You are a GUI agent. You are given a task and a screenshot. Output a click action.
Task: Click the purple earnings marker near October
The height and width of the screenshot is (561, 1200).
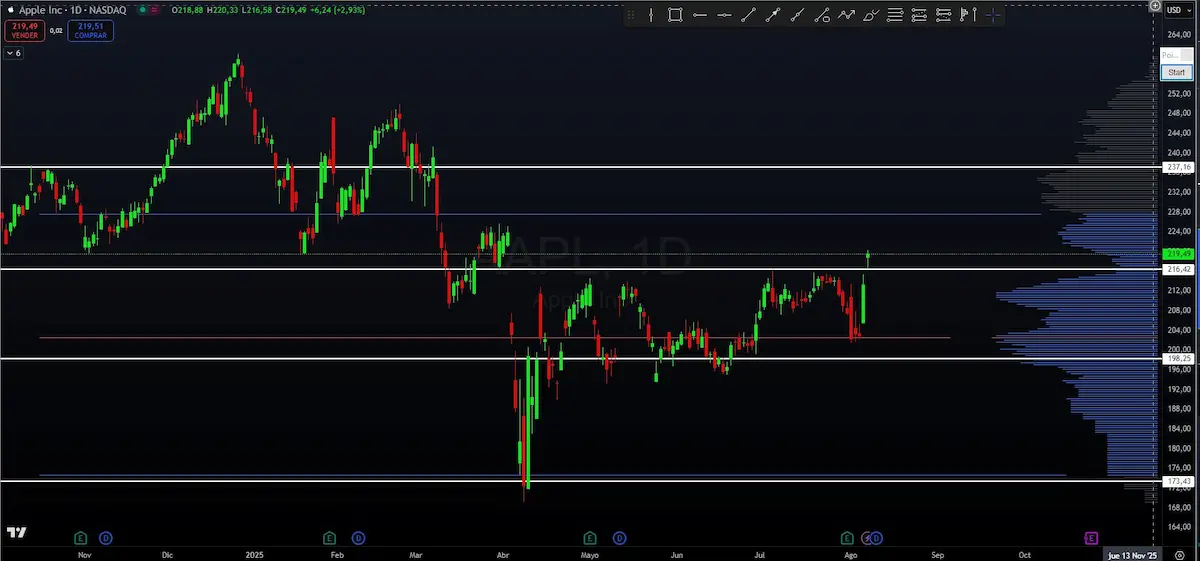[1092, 538]
